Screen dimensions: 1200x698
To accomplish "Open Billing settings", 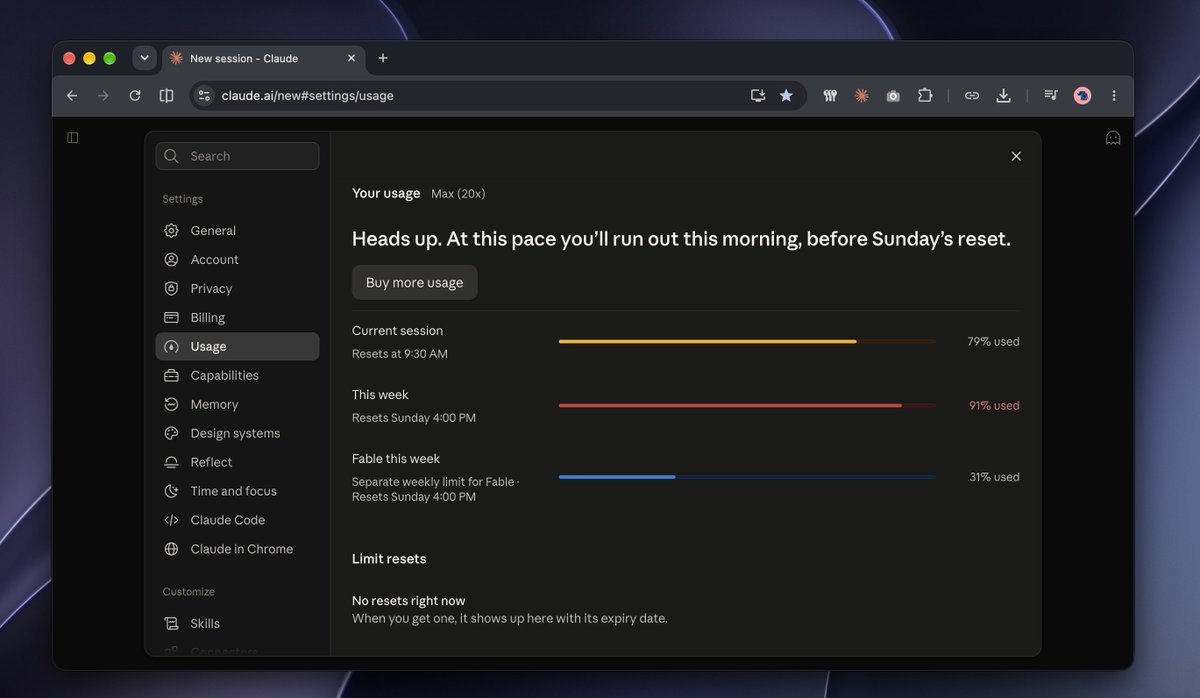I will point(237,317).
